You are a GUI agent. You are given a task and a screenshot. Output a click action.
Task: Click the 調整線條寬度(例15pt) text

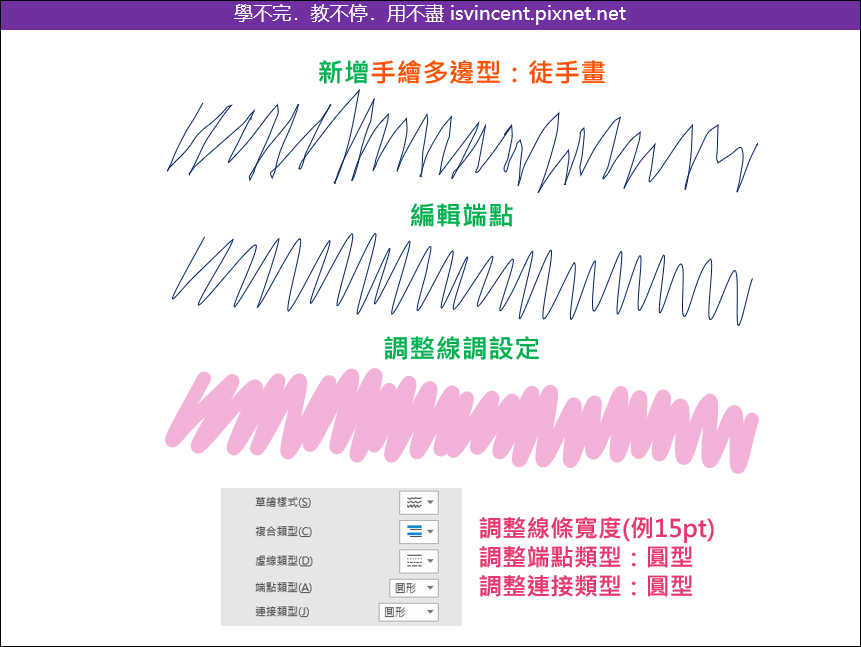coord(597,529)
